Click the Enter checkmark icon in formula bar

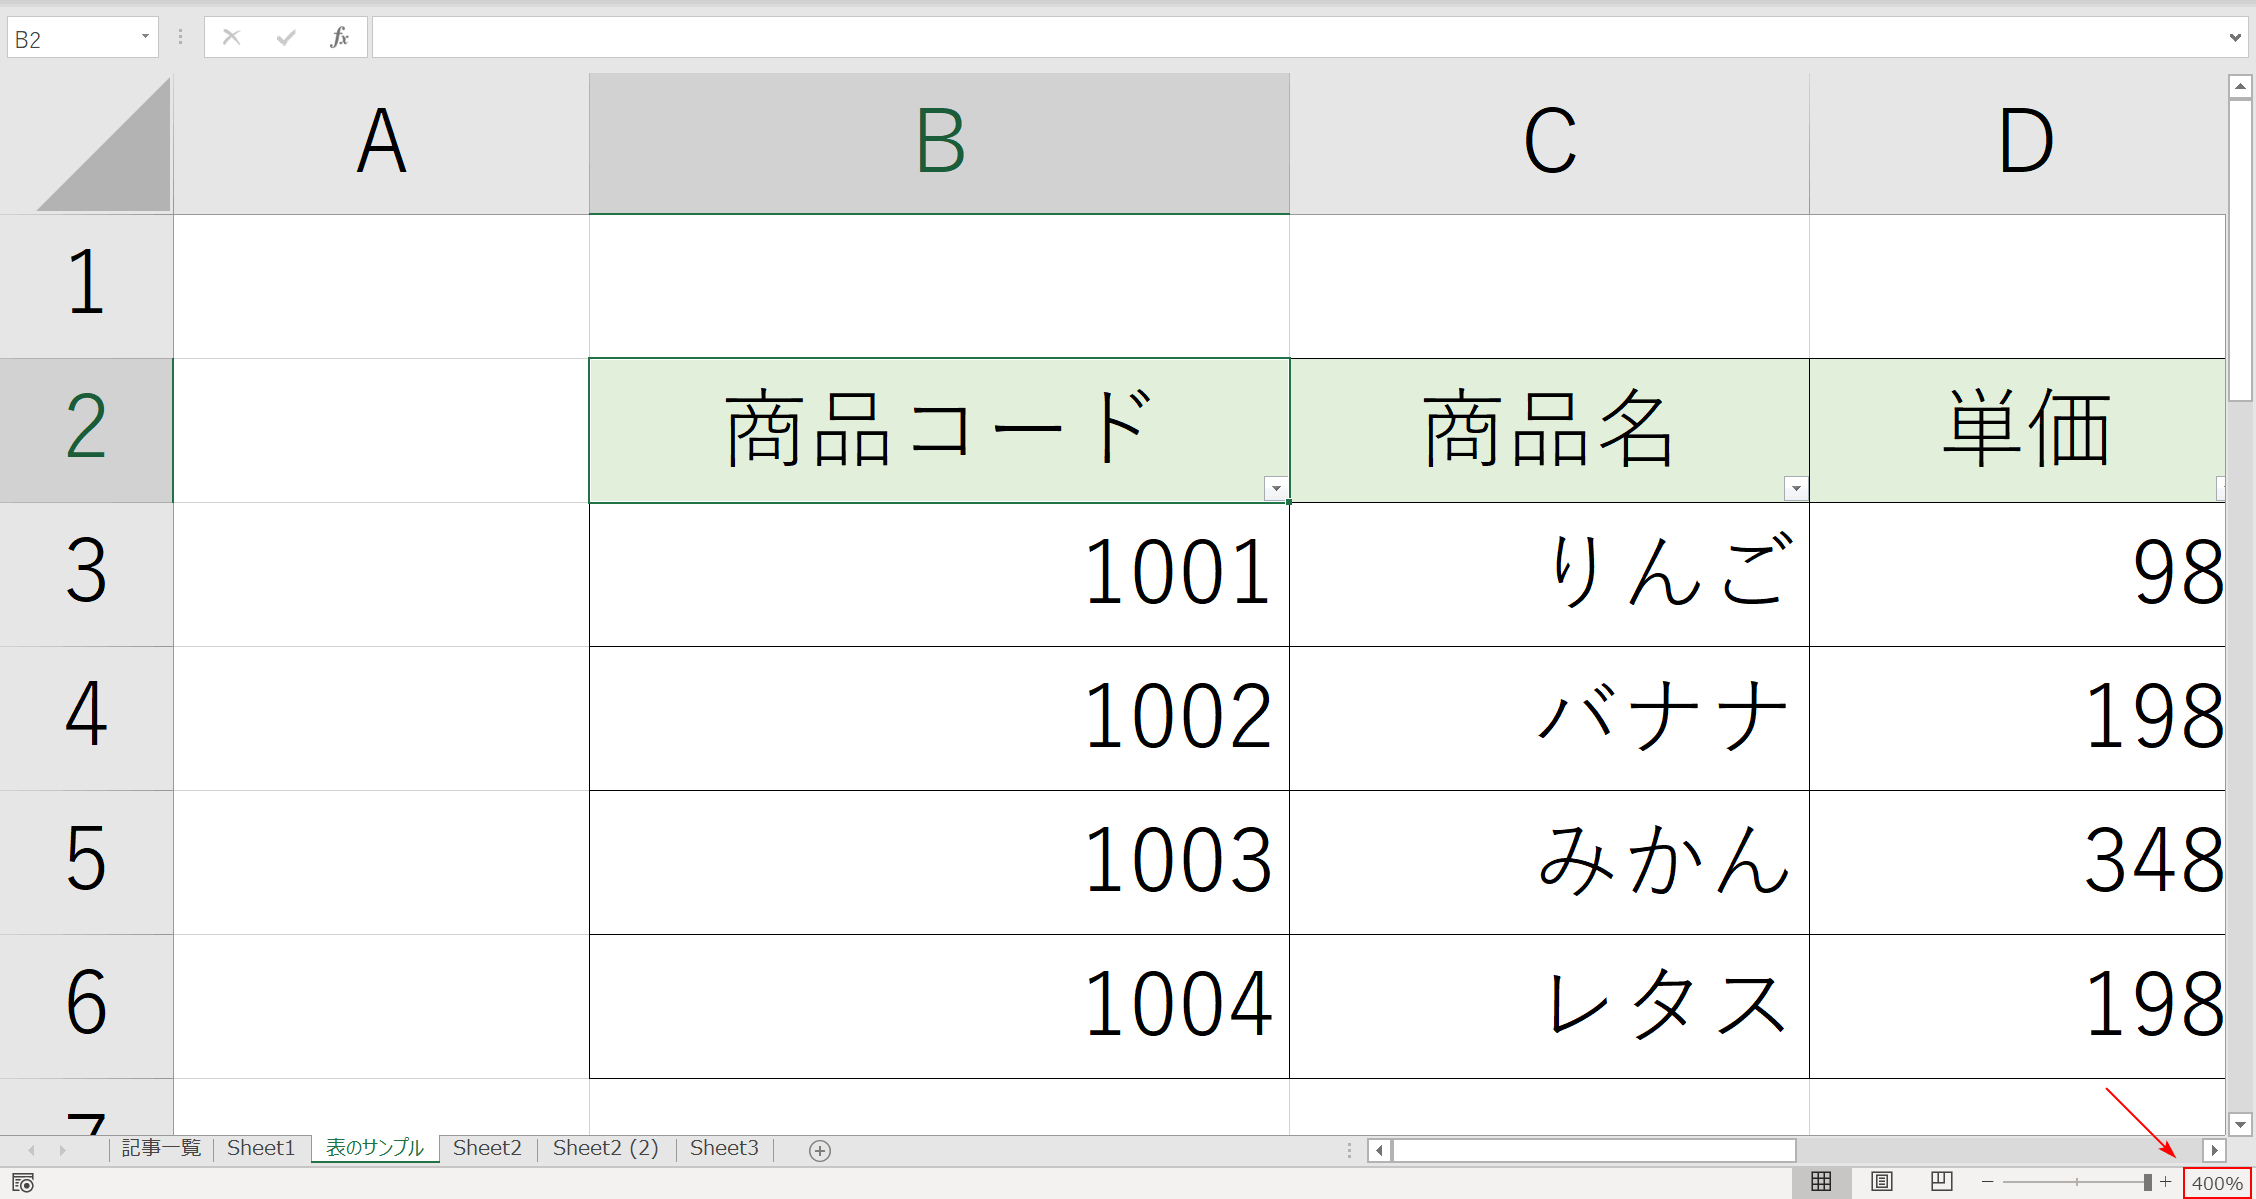click(285, 36)
